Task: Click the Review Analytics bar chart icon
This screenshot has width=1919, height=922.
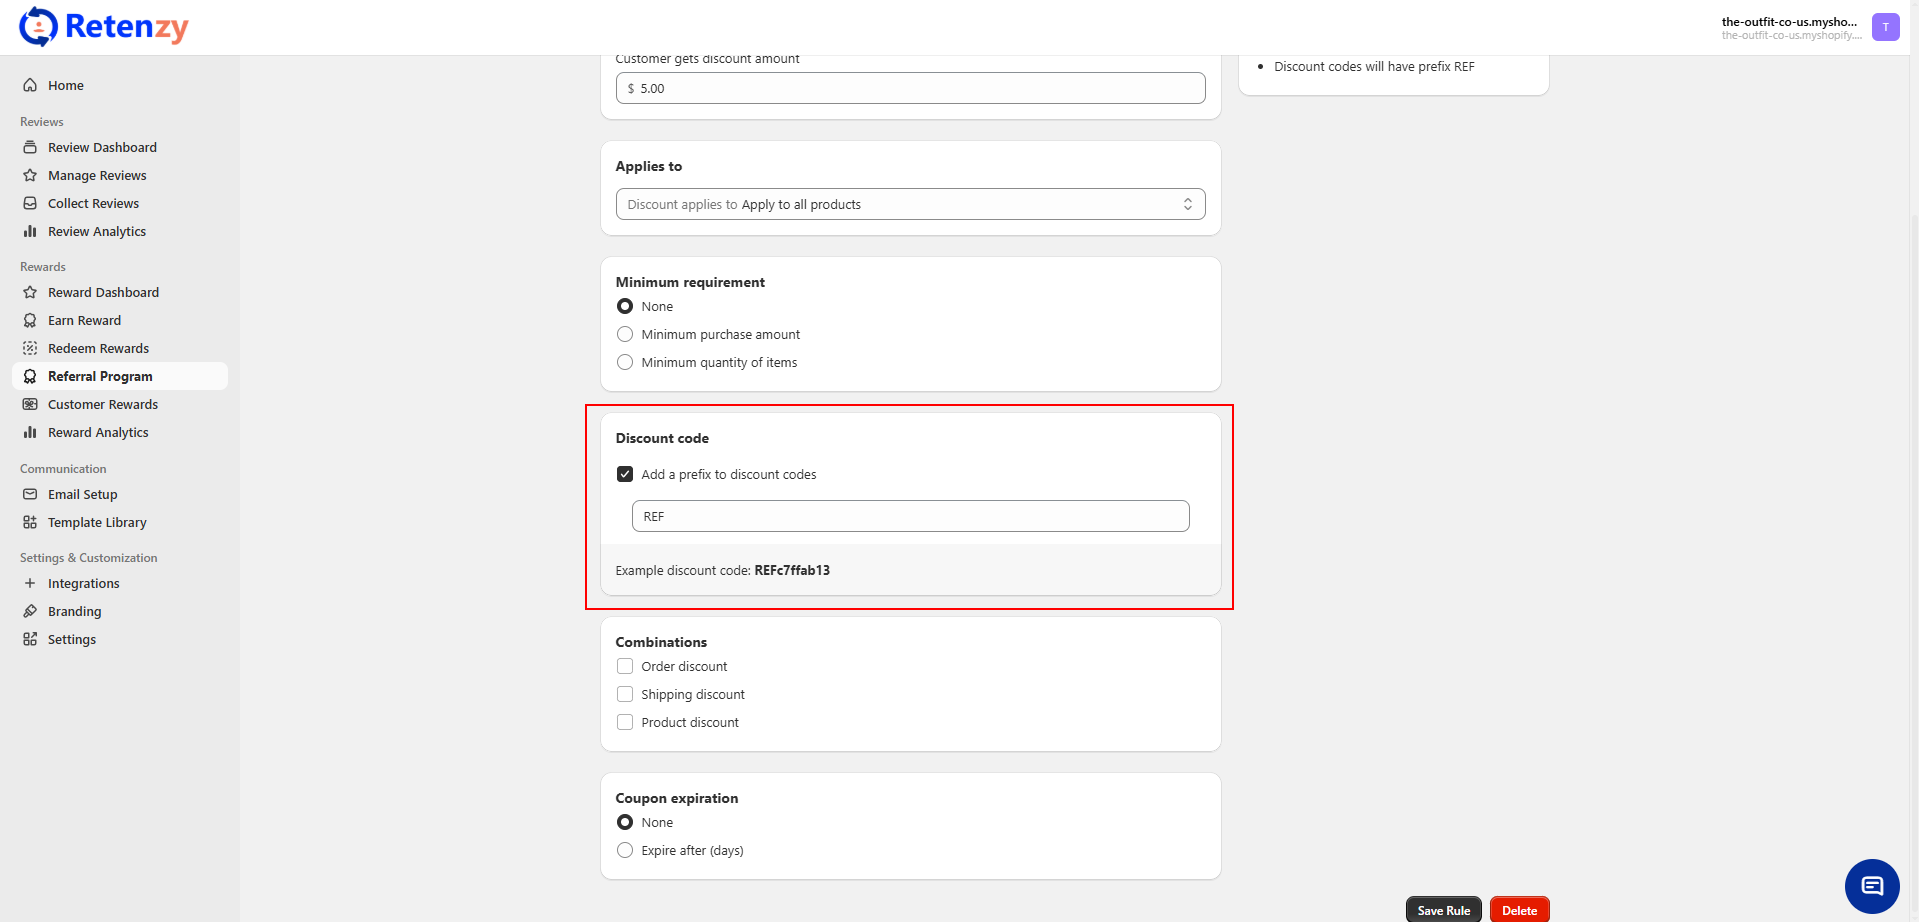Action: [30, 231]
